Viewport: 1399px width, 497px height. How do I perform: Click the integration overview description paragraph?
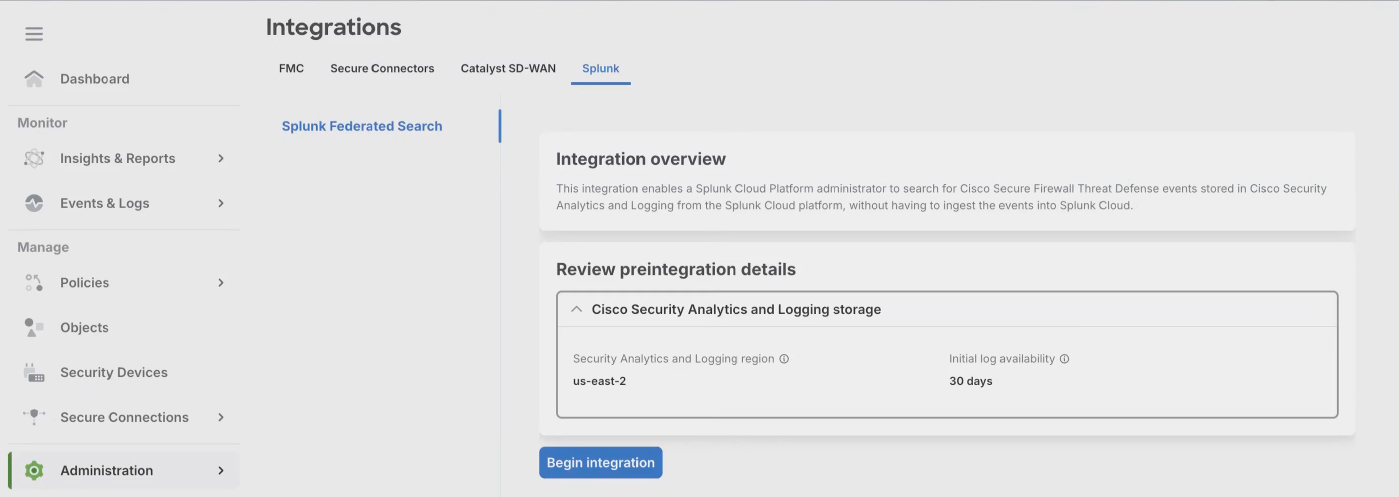click(941, 197)
